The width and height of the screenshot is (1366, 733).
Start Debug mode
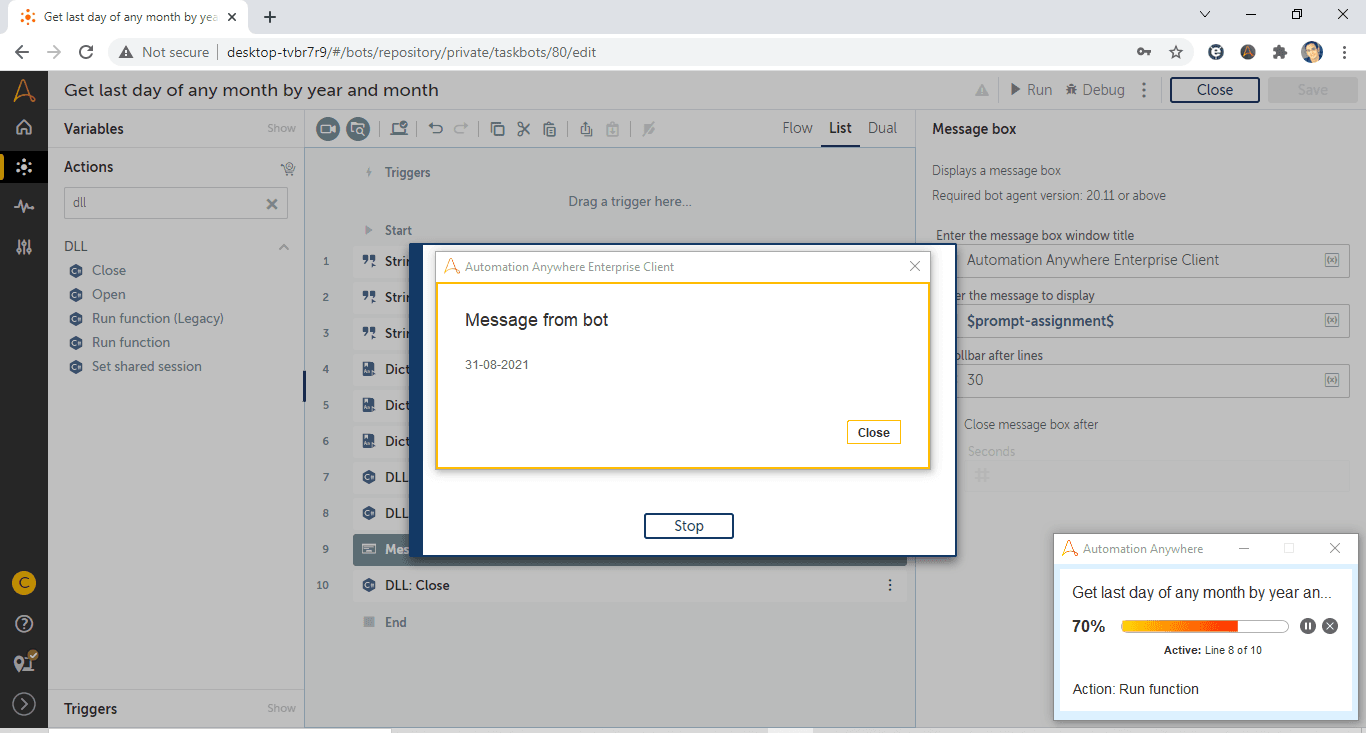pyautogui.click(x=1095, y=90)
